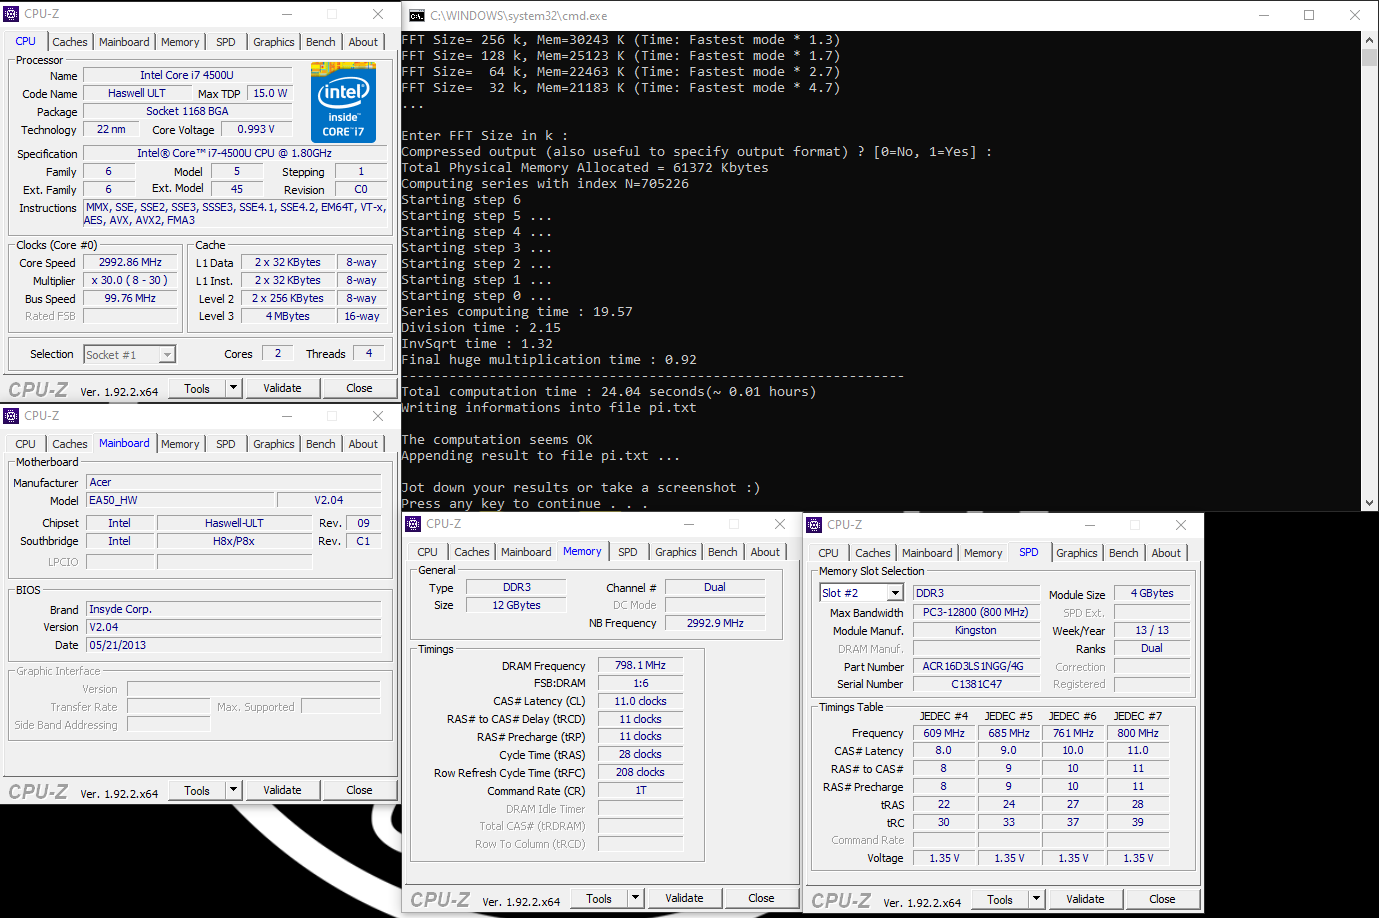Click the CPU-Z app icon in top-left window title bar
The width and height of the screenshot is (1379, 918).
(x=12, y=14)
